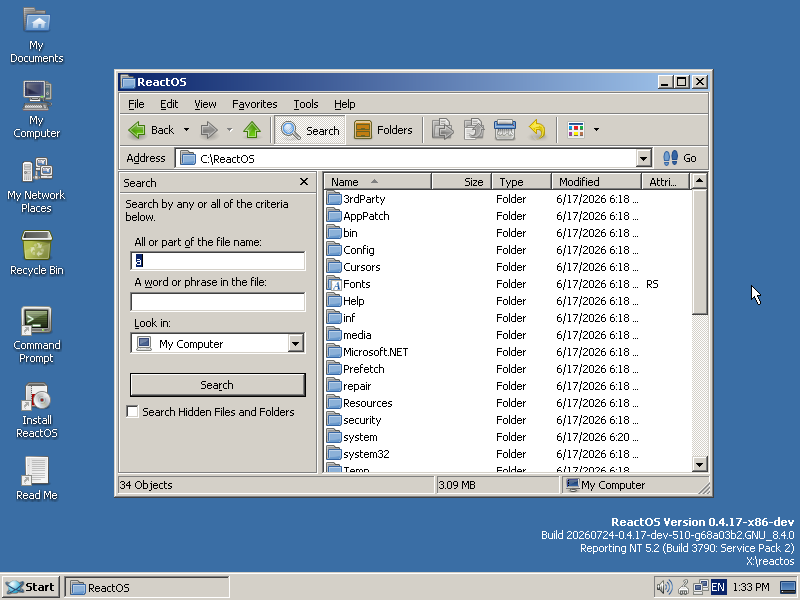Select My Network Places desktop icon

(x=37, y=186)
